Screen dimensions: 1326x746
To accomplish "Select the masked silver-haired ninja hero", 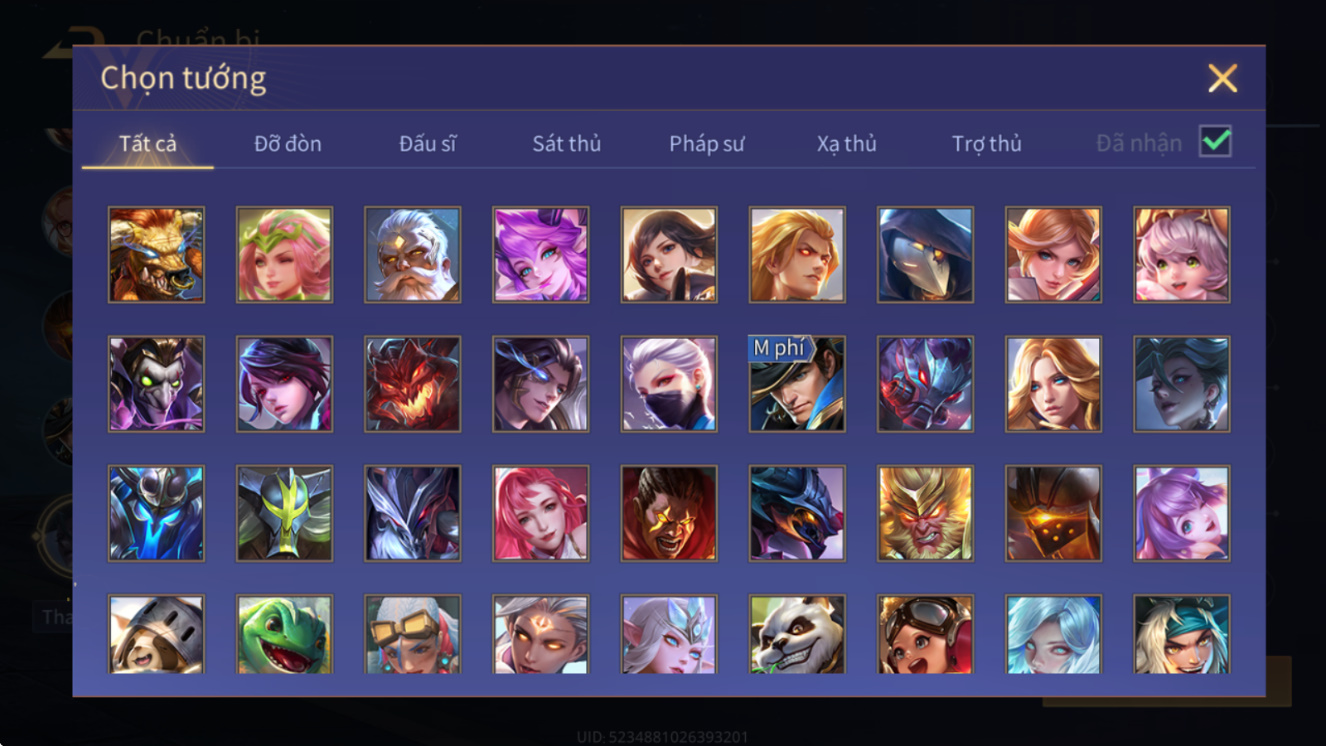I will pos(669,384).
